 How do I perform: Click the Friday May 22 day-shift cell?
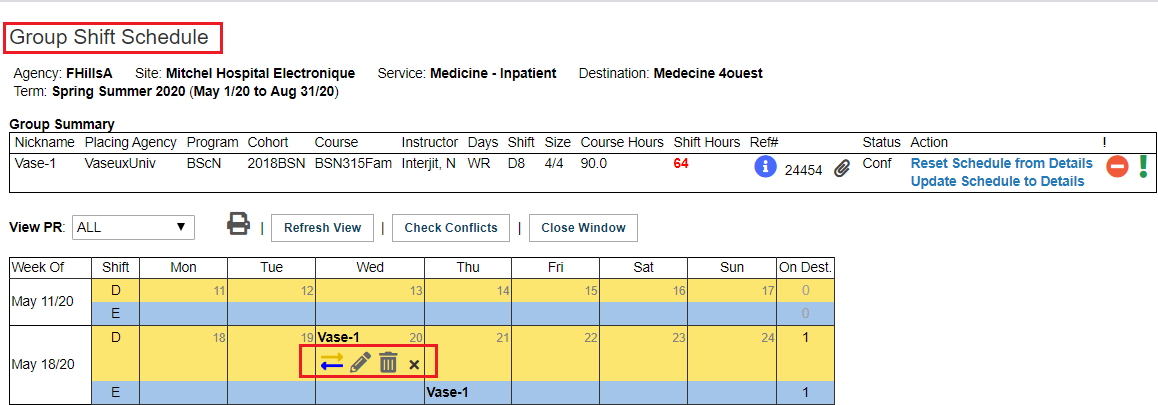(x=555, y=354)
